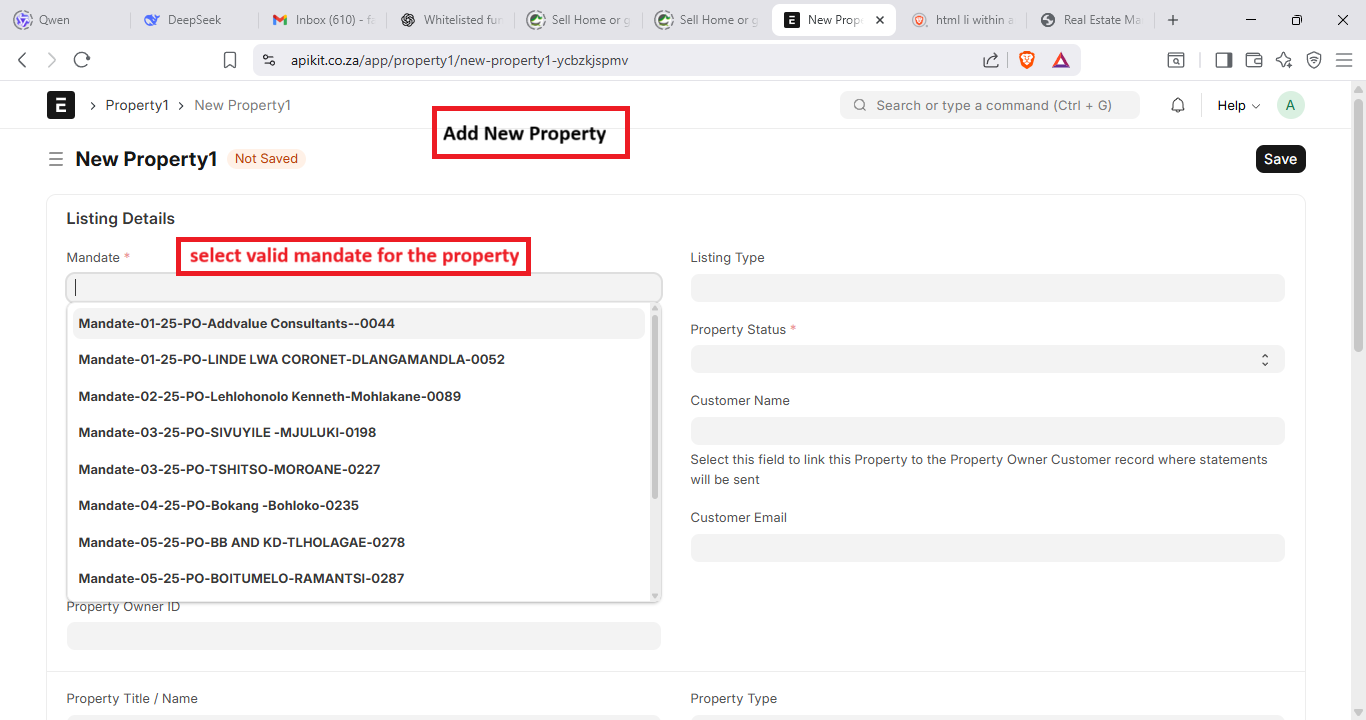The width and height of the screenshot is (1366, 720).
Task: Open the Help dropdown menu
Action: pyautogui.click(x=1238, y=105)
